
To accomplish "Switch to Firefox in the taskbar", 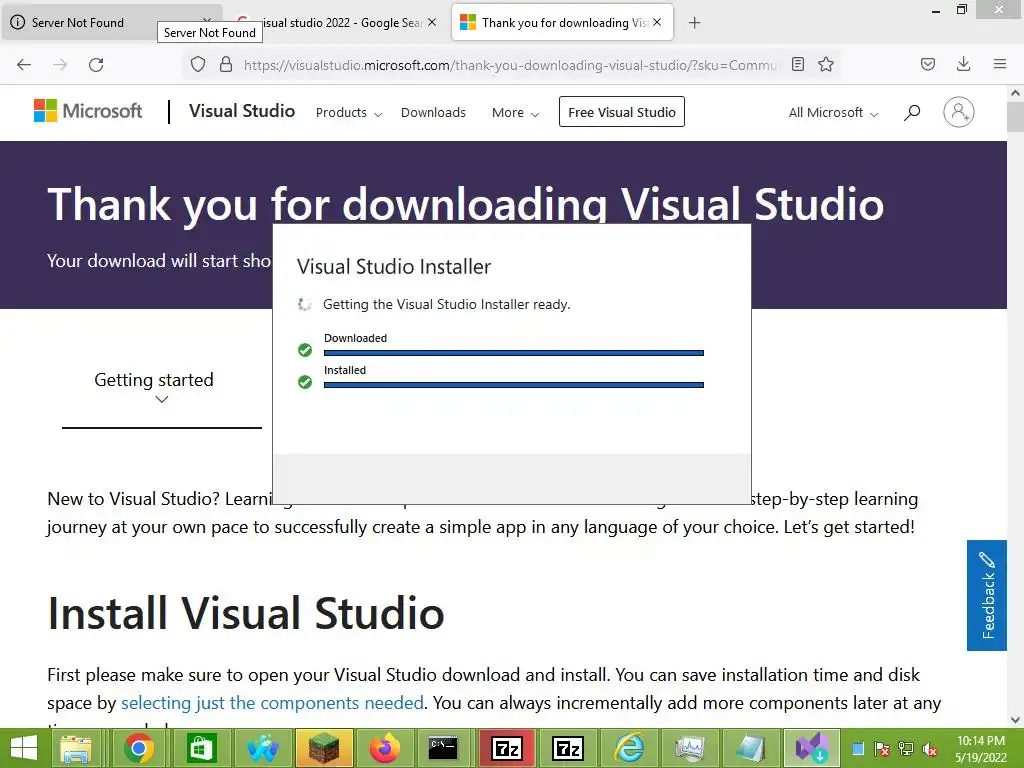I will click(385, 748).
